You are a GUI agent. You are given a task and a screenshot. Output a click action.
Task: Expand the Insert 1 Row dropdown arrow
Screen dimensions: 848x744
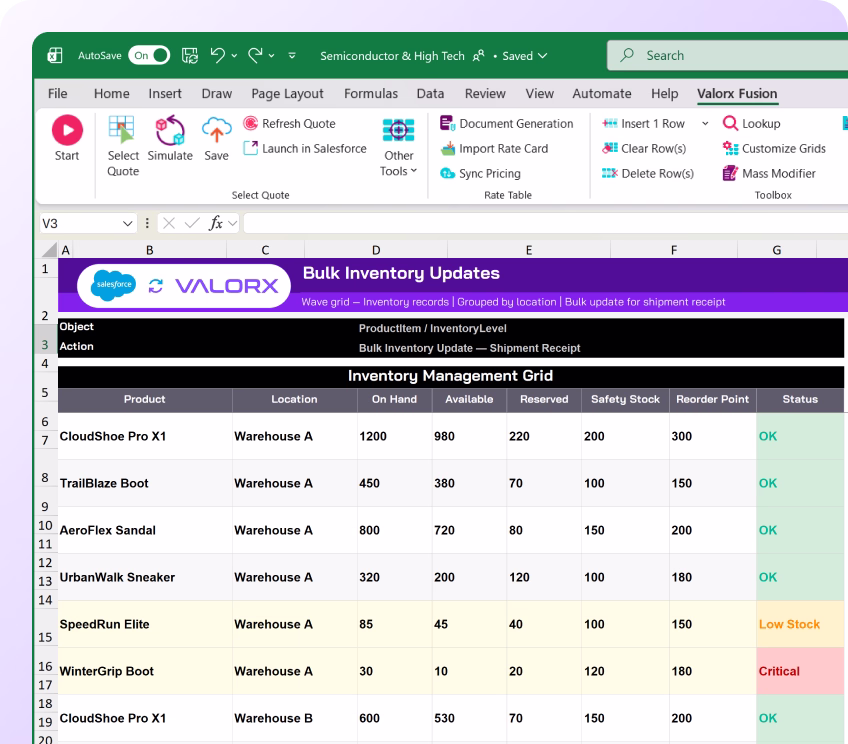point(705,124)
